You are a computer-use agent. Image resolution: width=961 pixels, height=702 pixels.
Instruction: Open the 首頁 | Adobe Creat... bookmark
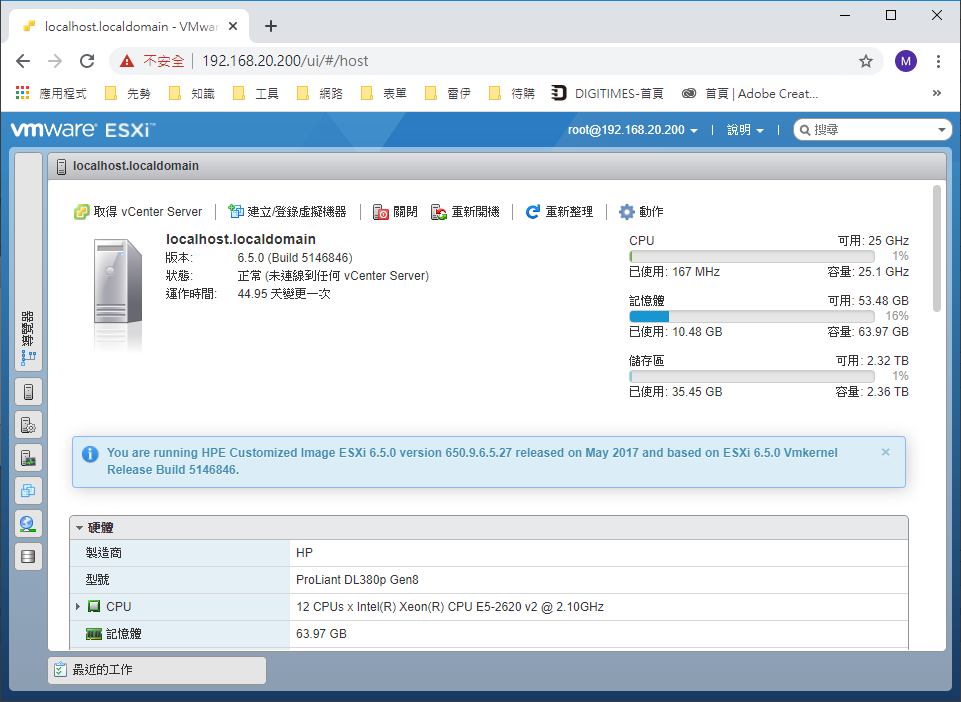click(x=750, y=93)
